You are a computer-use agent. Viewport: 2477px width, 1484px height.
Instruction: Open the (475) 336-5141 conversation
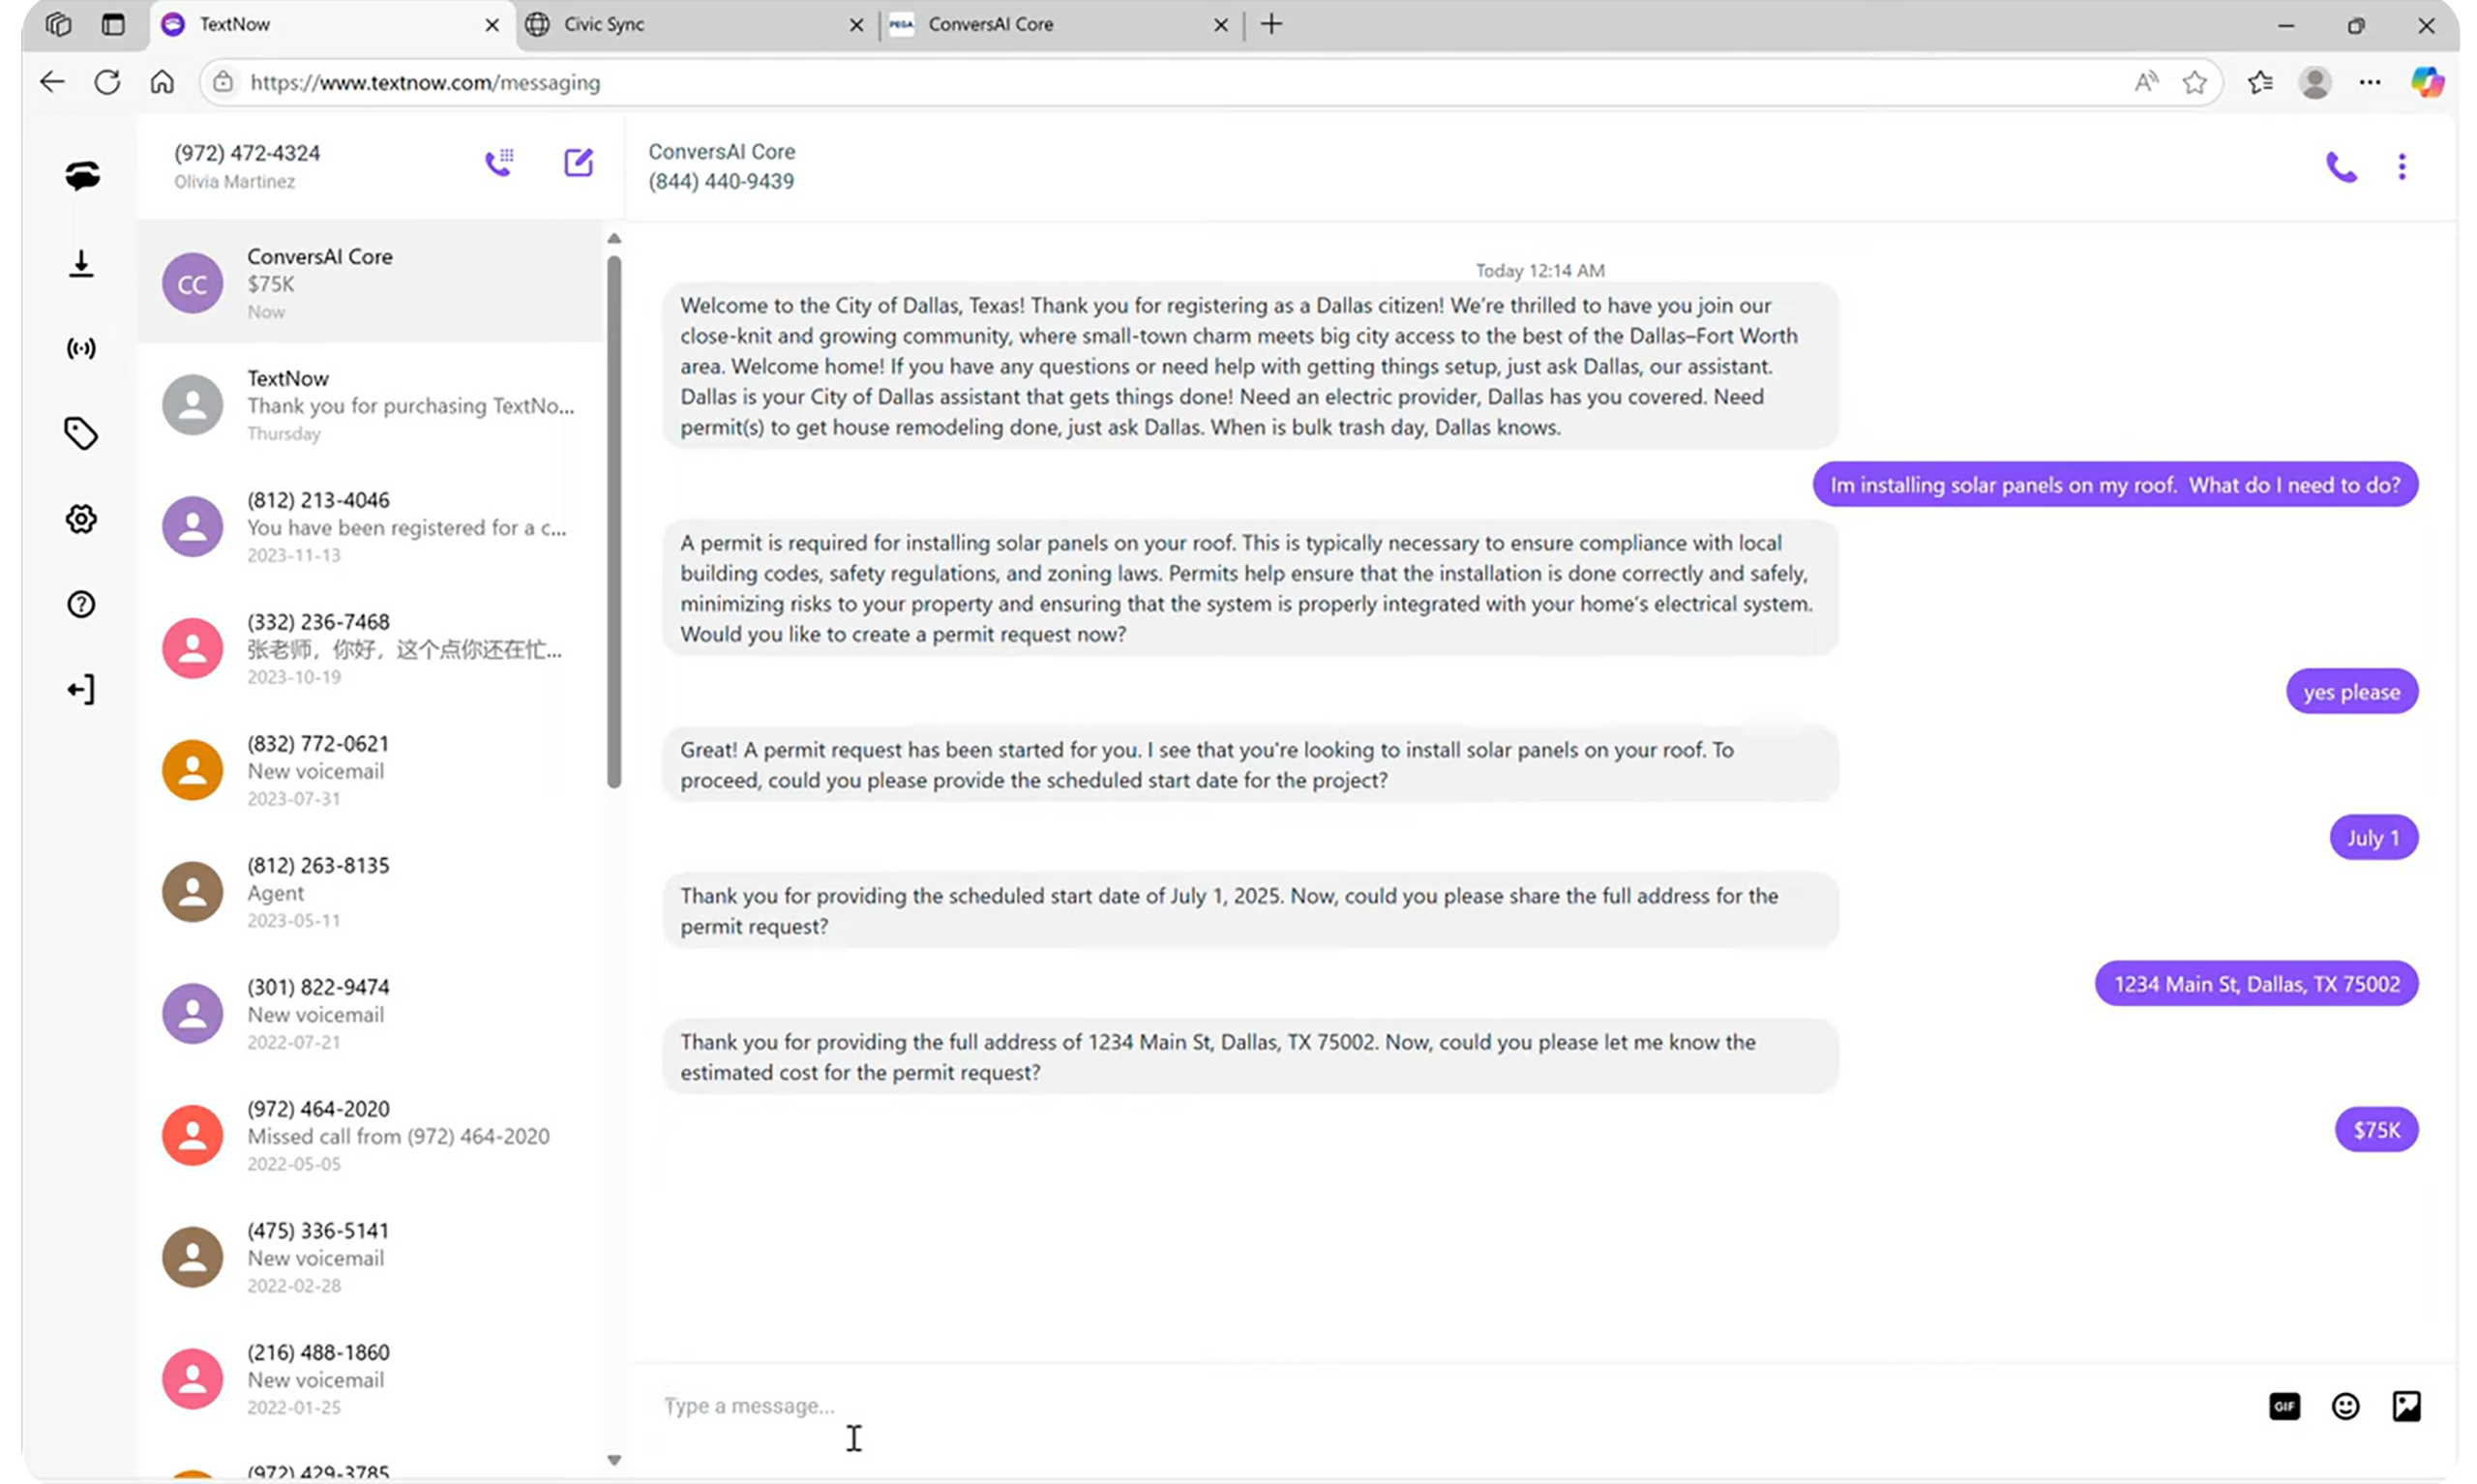pyautogui.click(x=370, y=1258)
